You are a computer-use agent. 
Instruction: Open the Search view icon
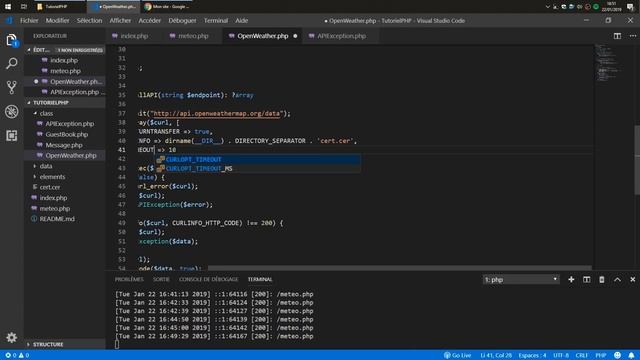pyautogui.click(x=11, y=63)
